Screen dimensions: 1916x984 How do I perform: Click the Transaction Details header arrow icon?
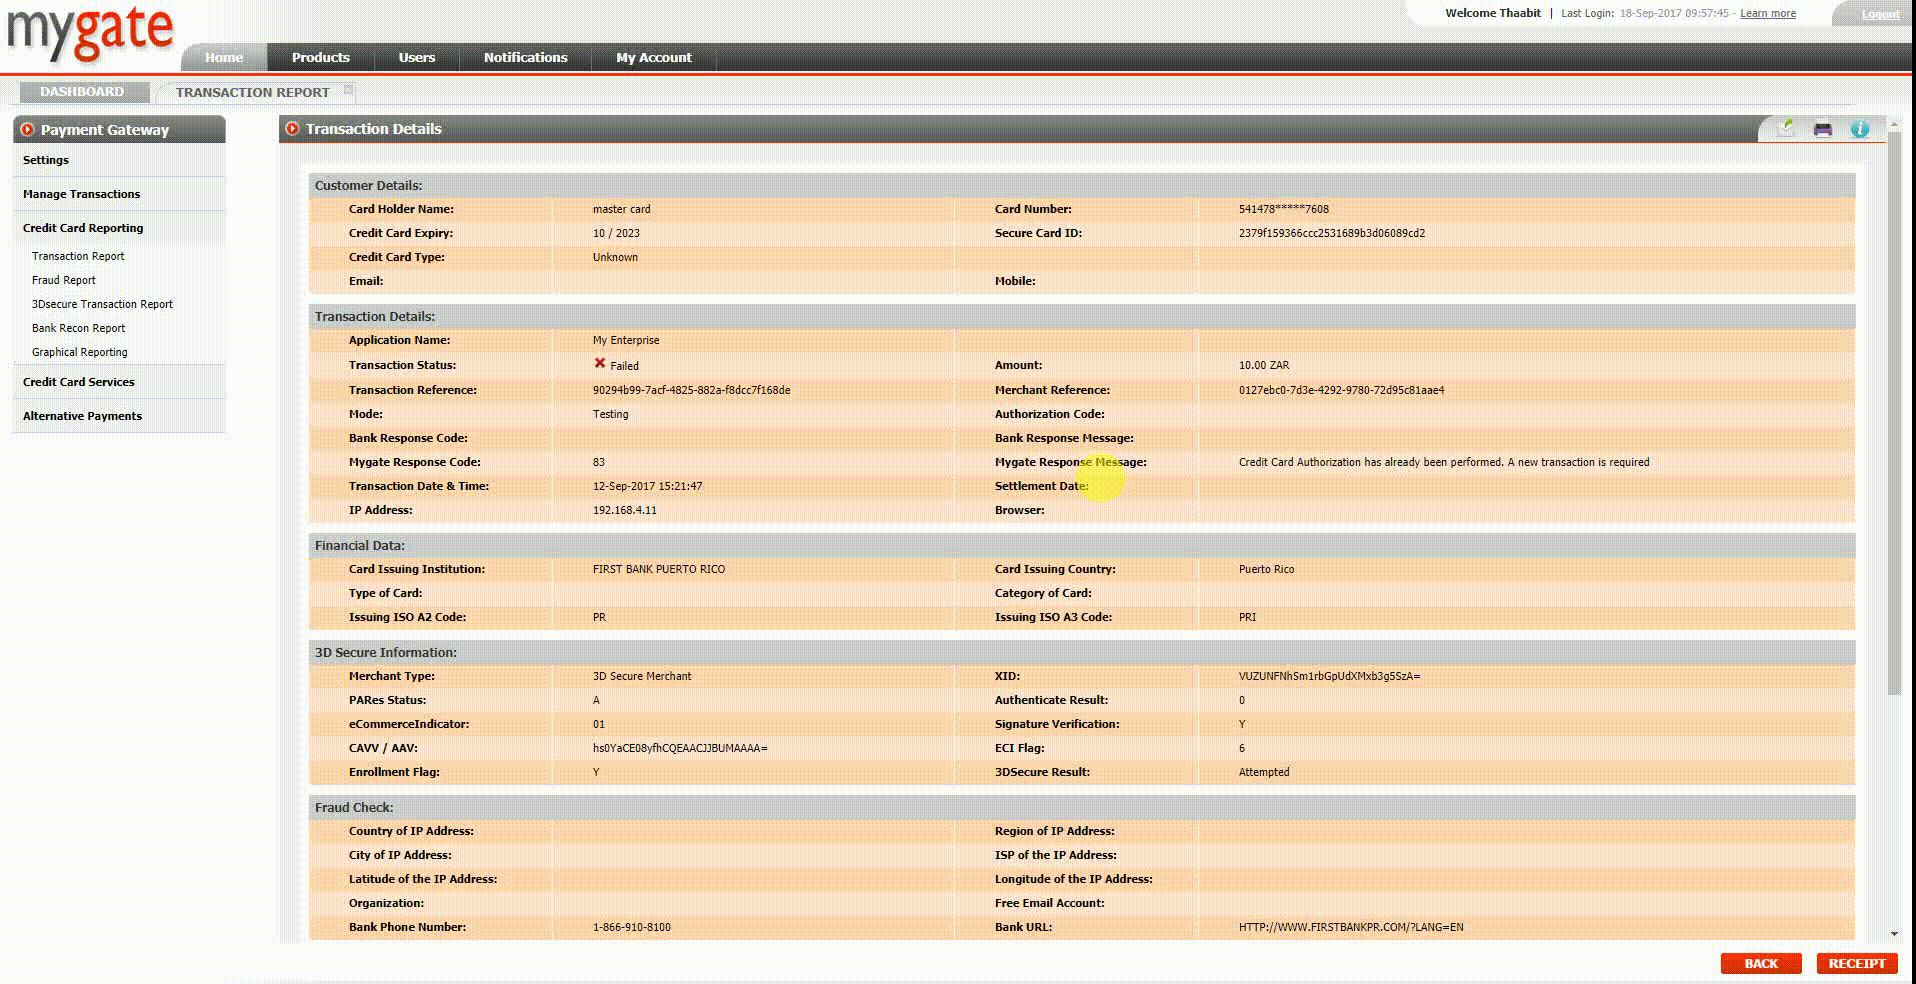(x=292, y=129)
